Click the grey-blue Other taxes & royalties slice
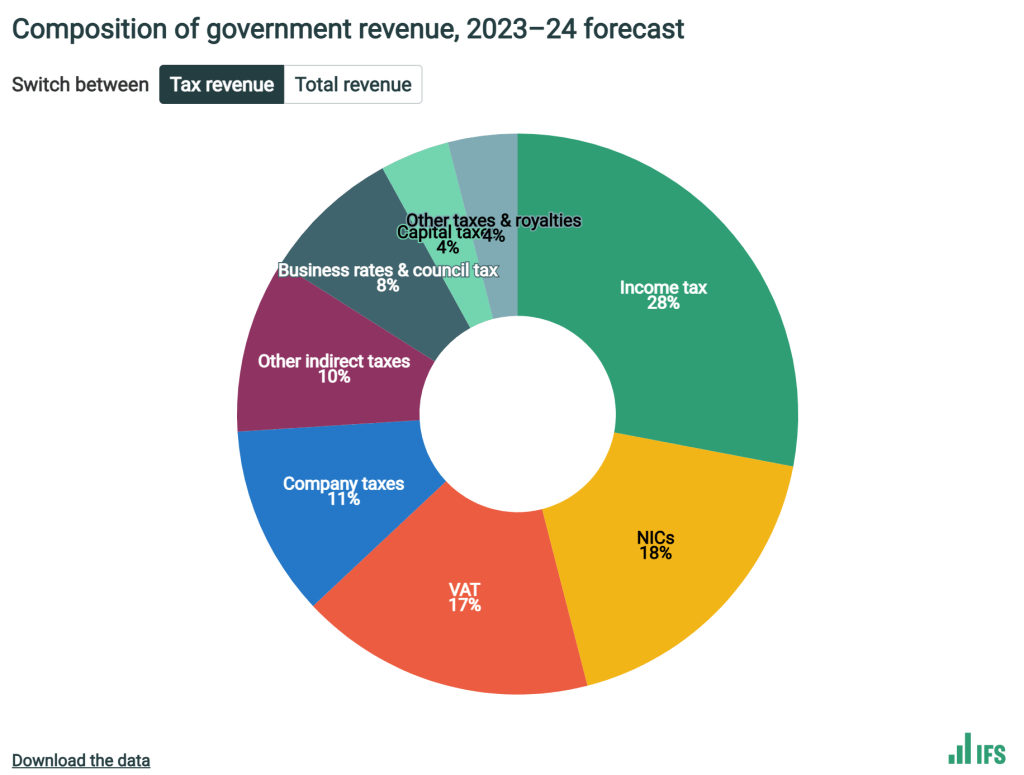Screen dimensions: 1024x775 pyautogui.click(x=485, y=165)
